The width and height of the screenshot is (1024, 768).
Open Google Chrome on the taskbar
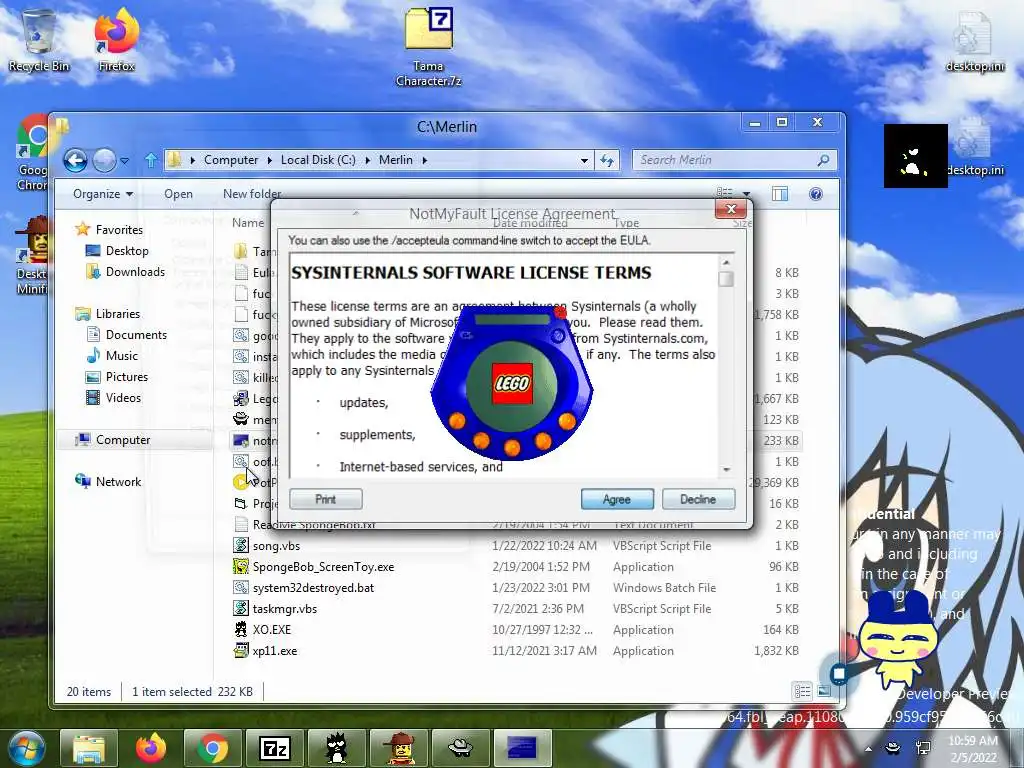(x=212, y=748)
